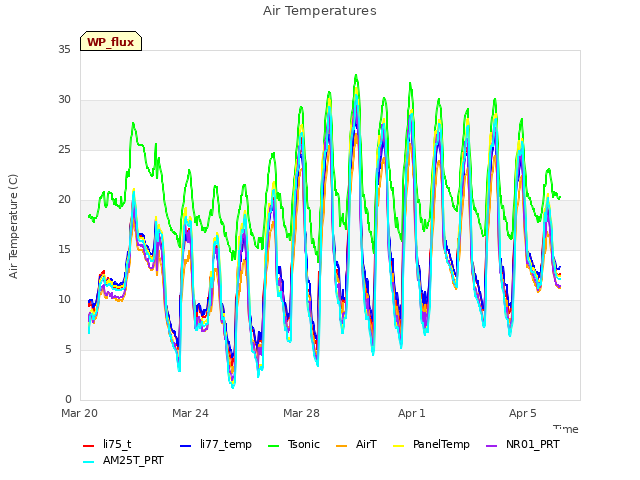Click the Apr 1 x-axis tick label

(x=412, y=413)
